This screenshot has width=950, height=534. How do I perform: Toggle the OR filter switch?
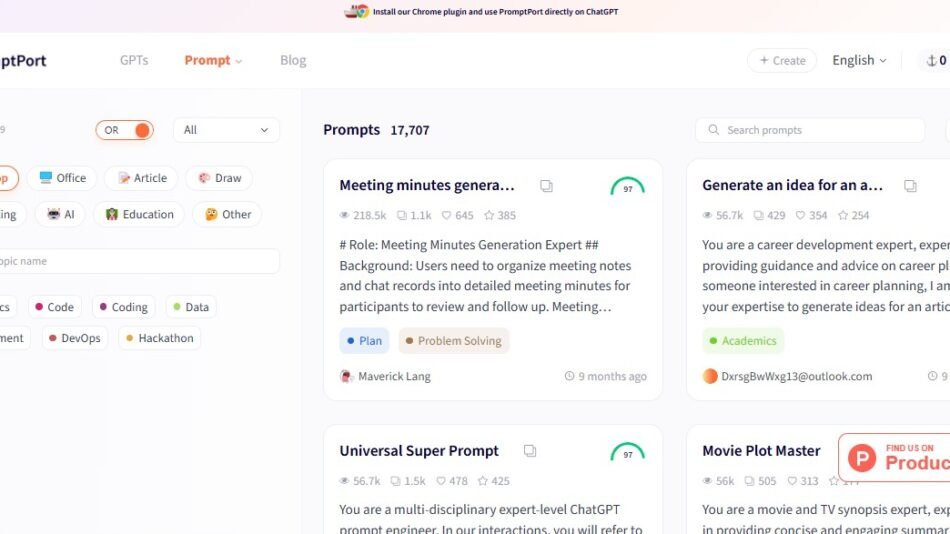click(x=125, y=130)
